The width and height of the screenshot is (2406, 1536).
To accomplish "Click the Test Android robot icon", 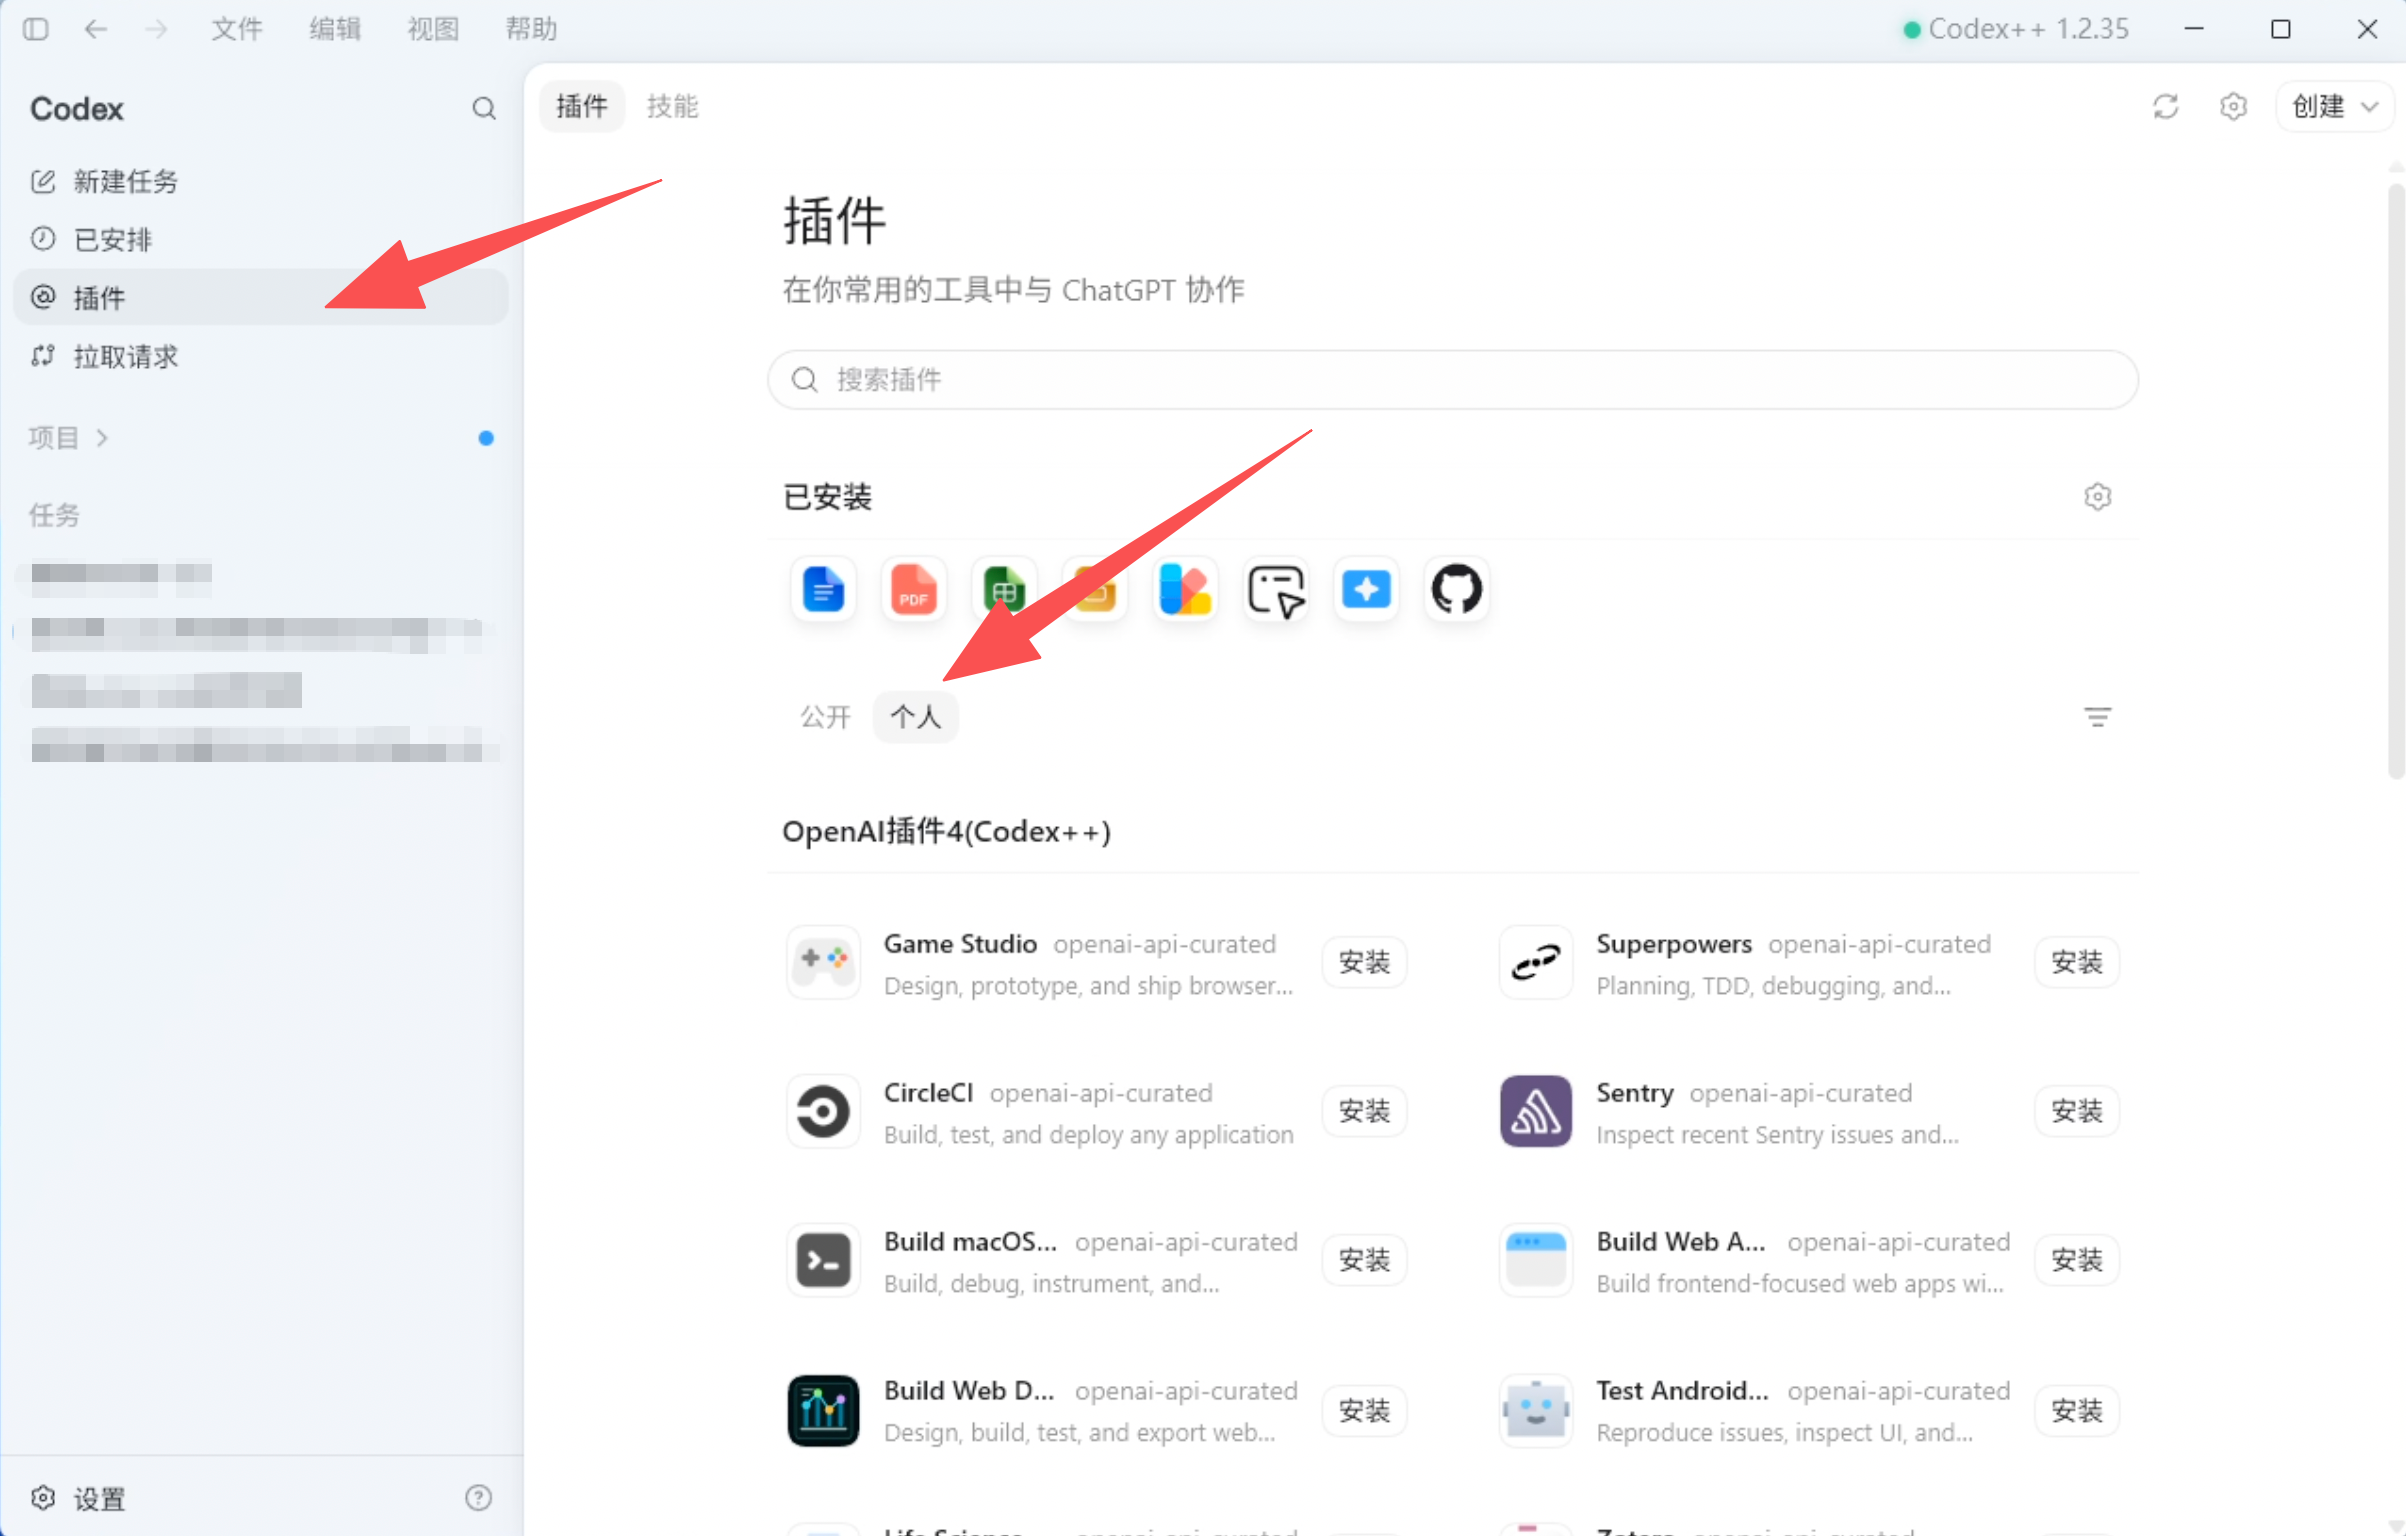I will point(1536,1410).
